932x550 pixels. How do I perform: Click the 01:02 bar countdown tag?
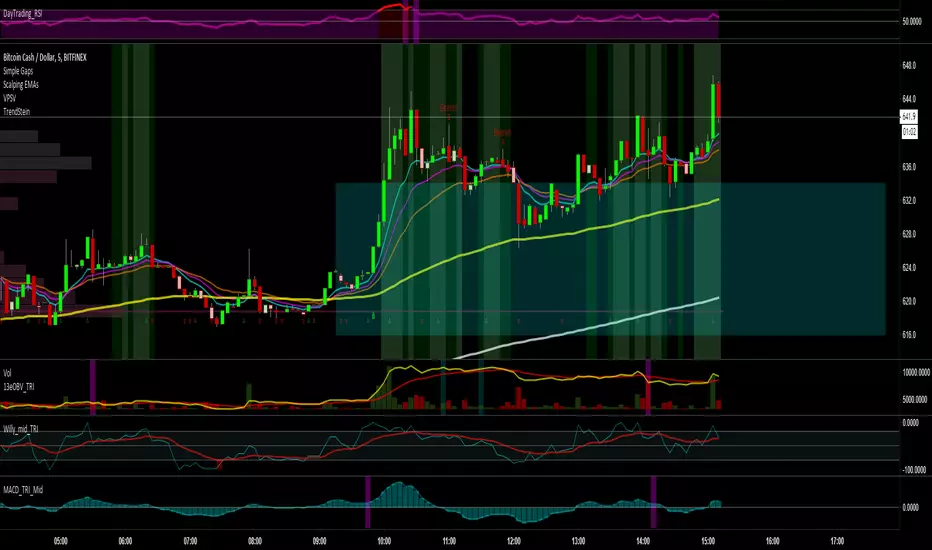click(x=909, y=131)
